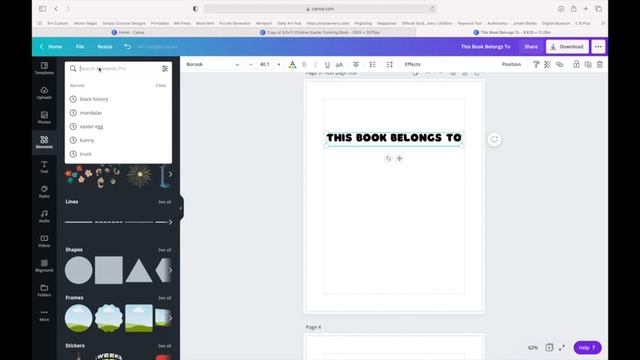640x360 pixels.
Task: Expand Frames row with right arrow
Action: (x=170, y=318)
